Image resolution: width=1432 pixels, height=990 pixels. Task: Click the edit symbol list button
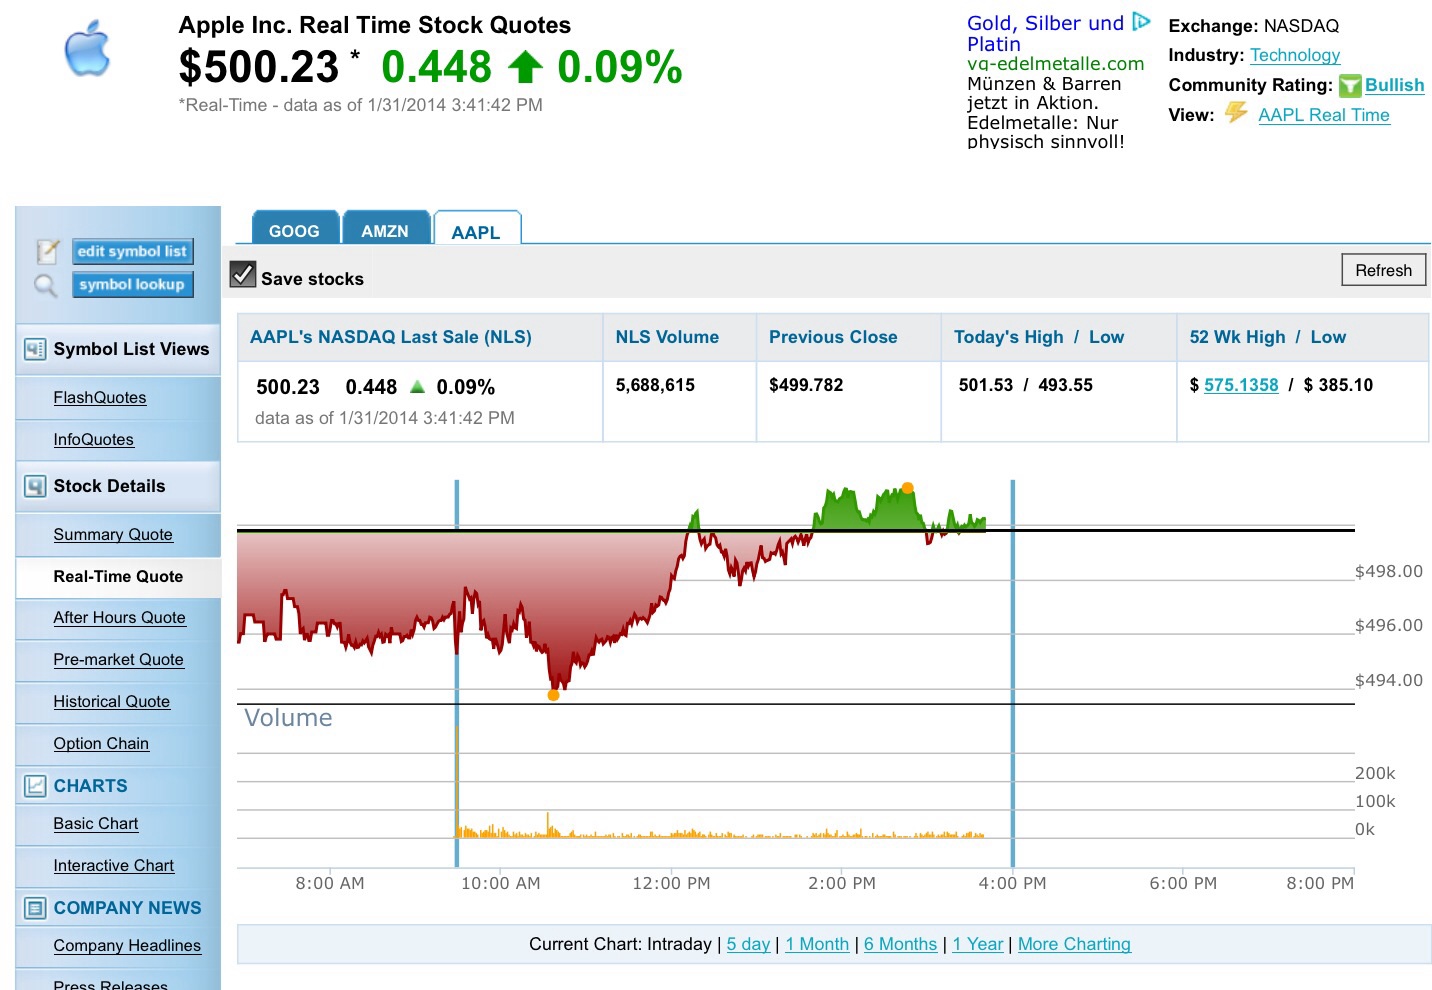point(133,251)
